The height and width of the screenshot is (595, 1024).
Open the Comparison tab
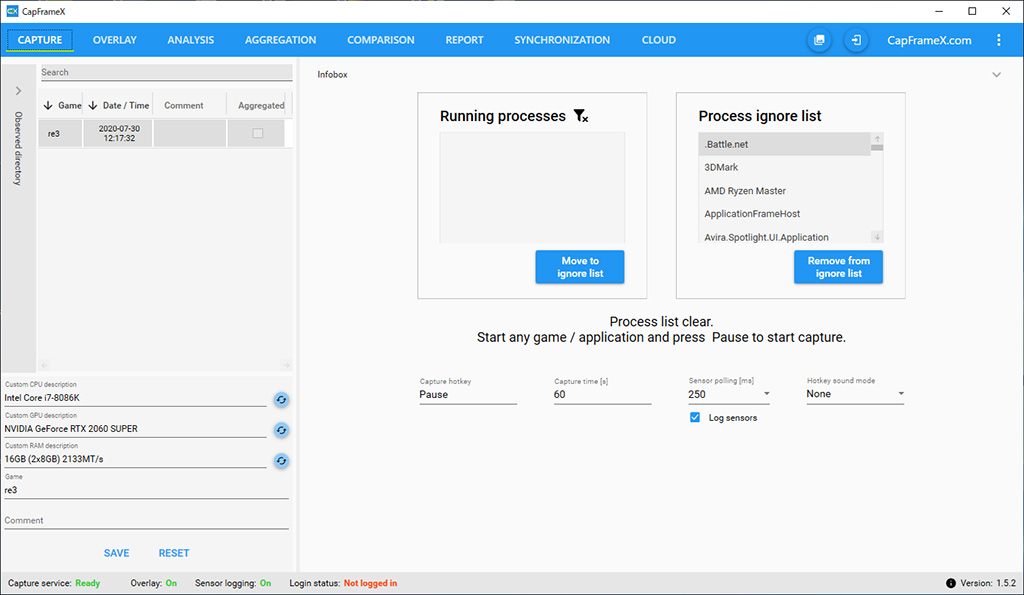[x=381, y=40]
